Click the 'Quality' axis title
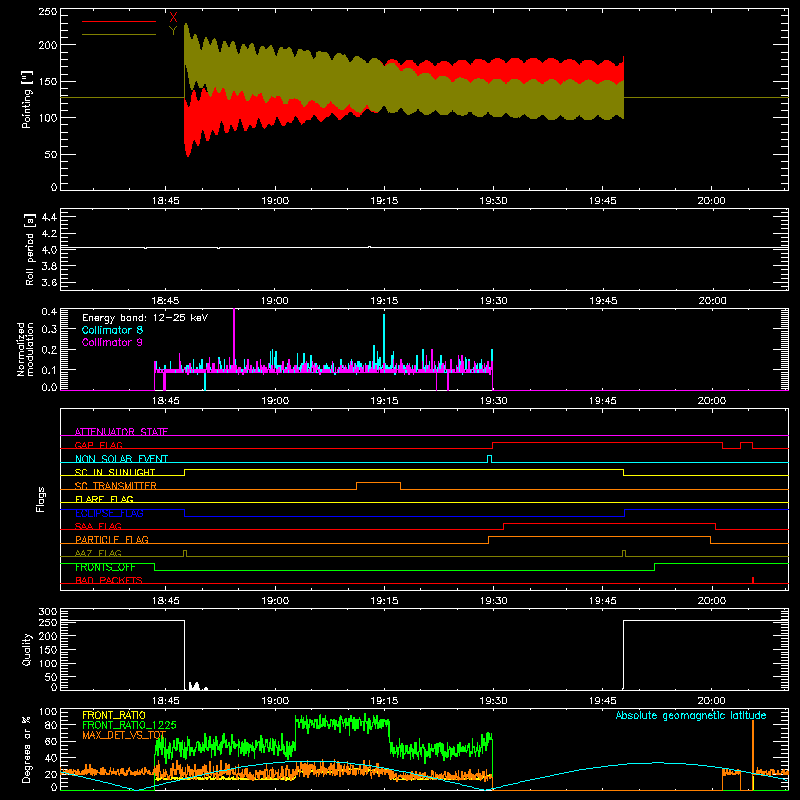This screenshot has width=800, height=800. click(27, 649)
